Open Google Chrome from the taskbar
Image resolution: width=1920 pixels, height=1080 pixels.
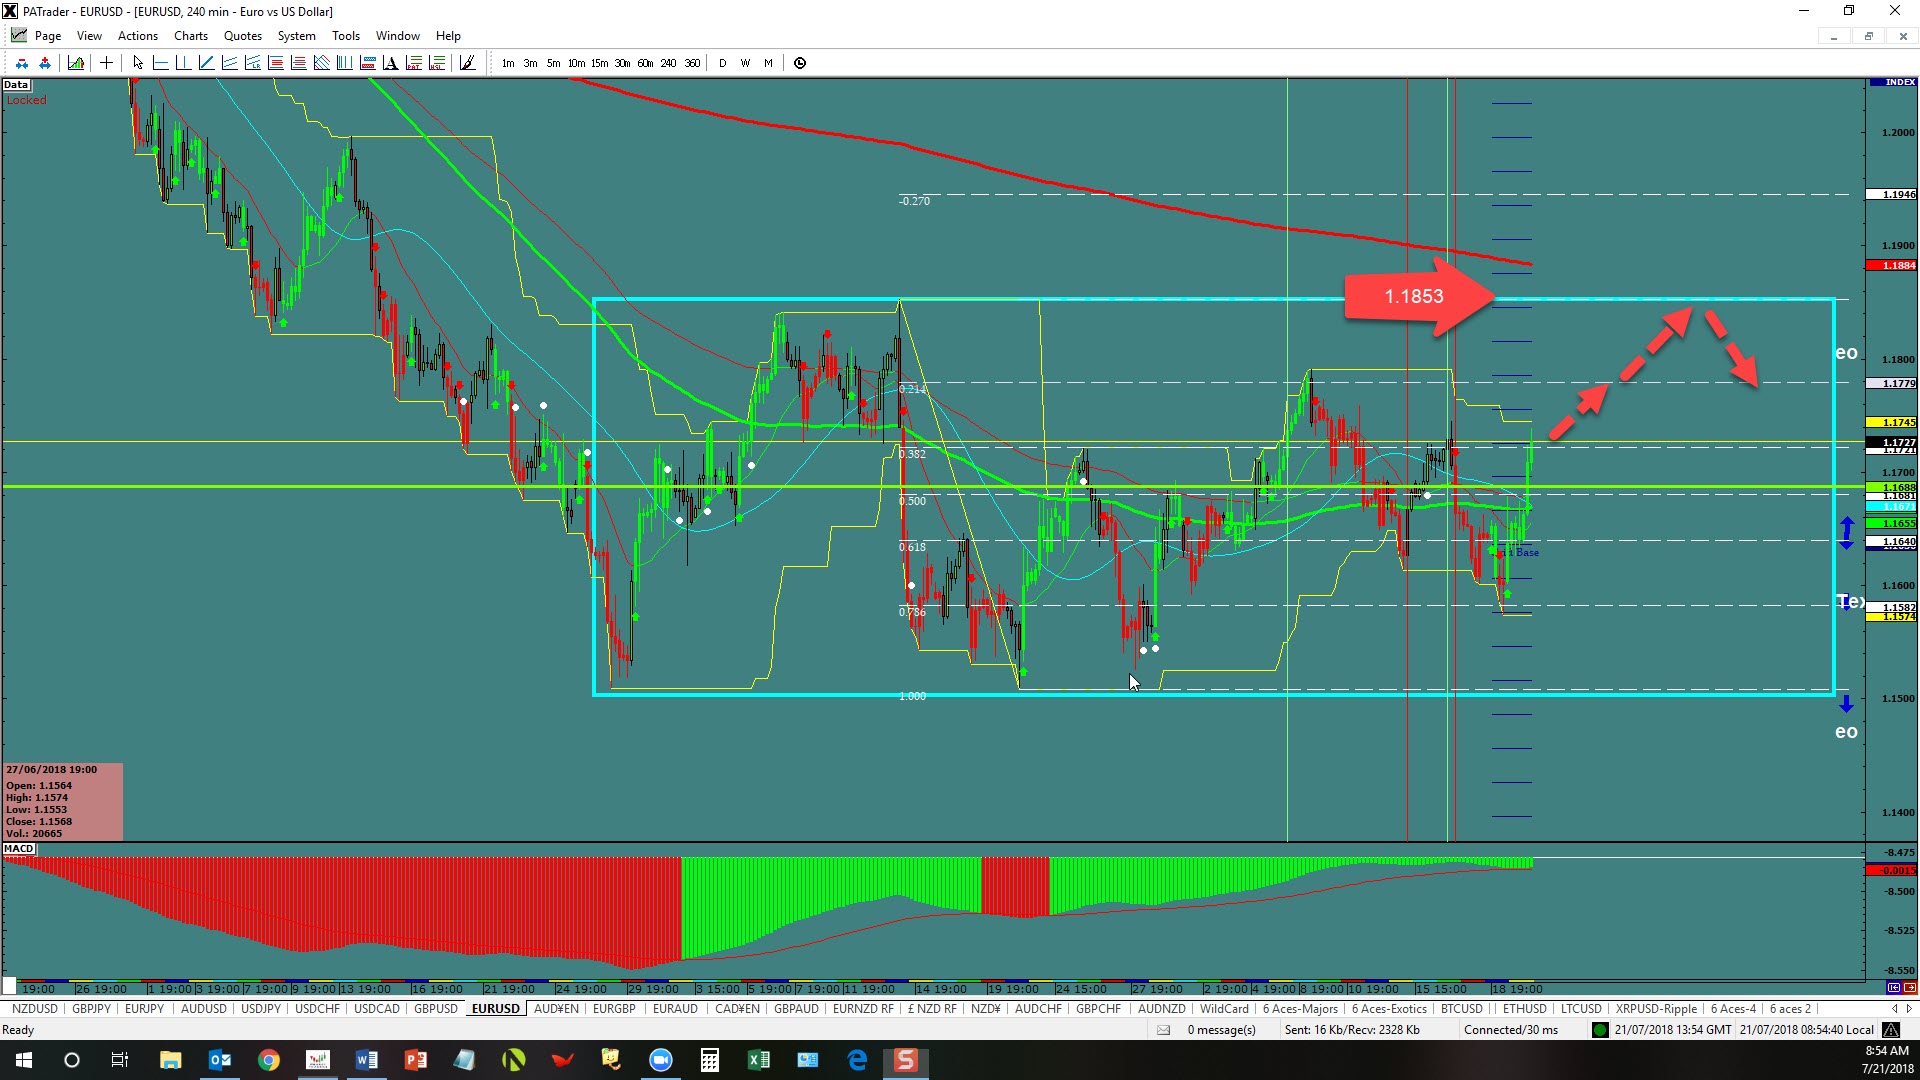click(269, 1060)
